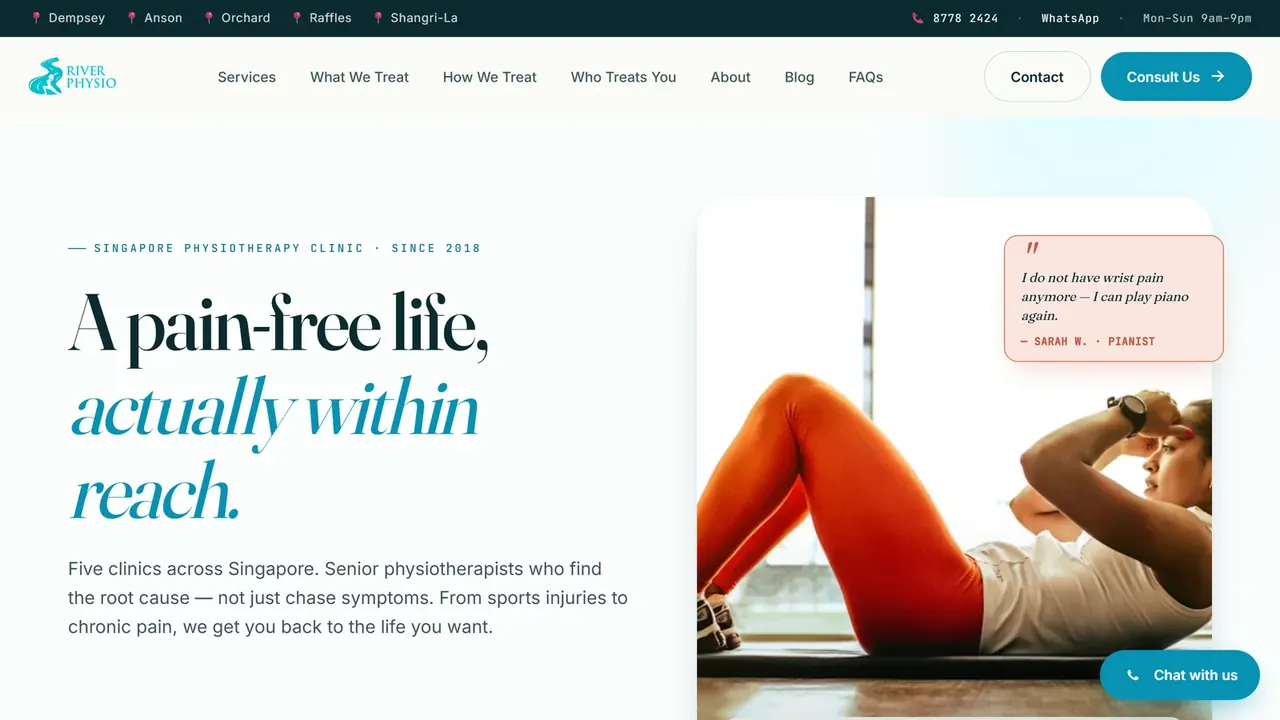Call the number 8778 2424

965,18
